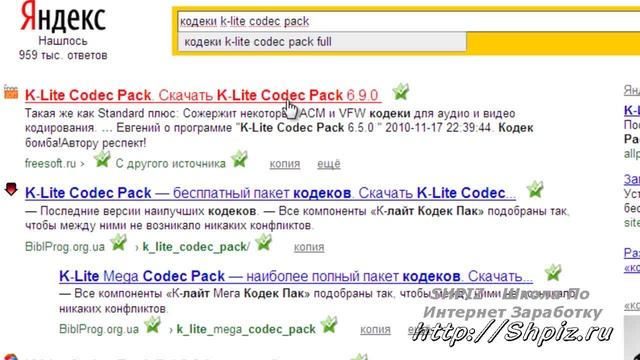Click the Яндекс logo
Viewport: 640px width, 360px height.
pyautogui.click(x=63, y=17)
